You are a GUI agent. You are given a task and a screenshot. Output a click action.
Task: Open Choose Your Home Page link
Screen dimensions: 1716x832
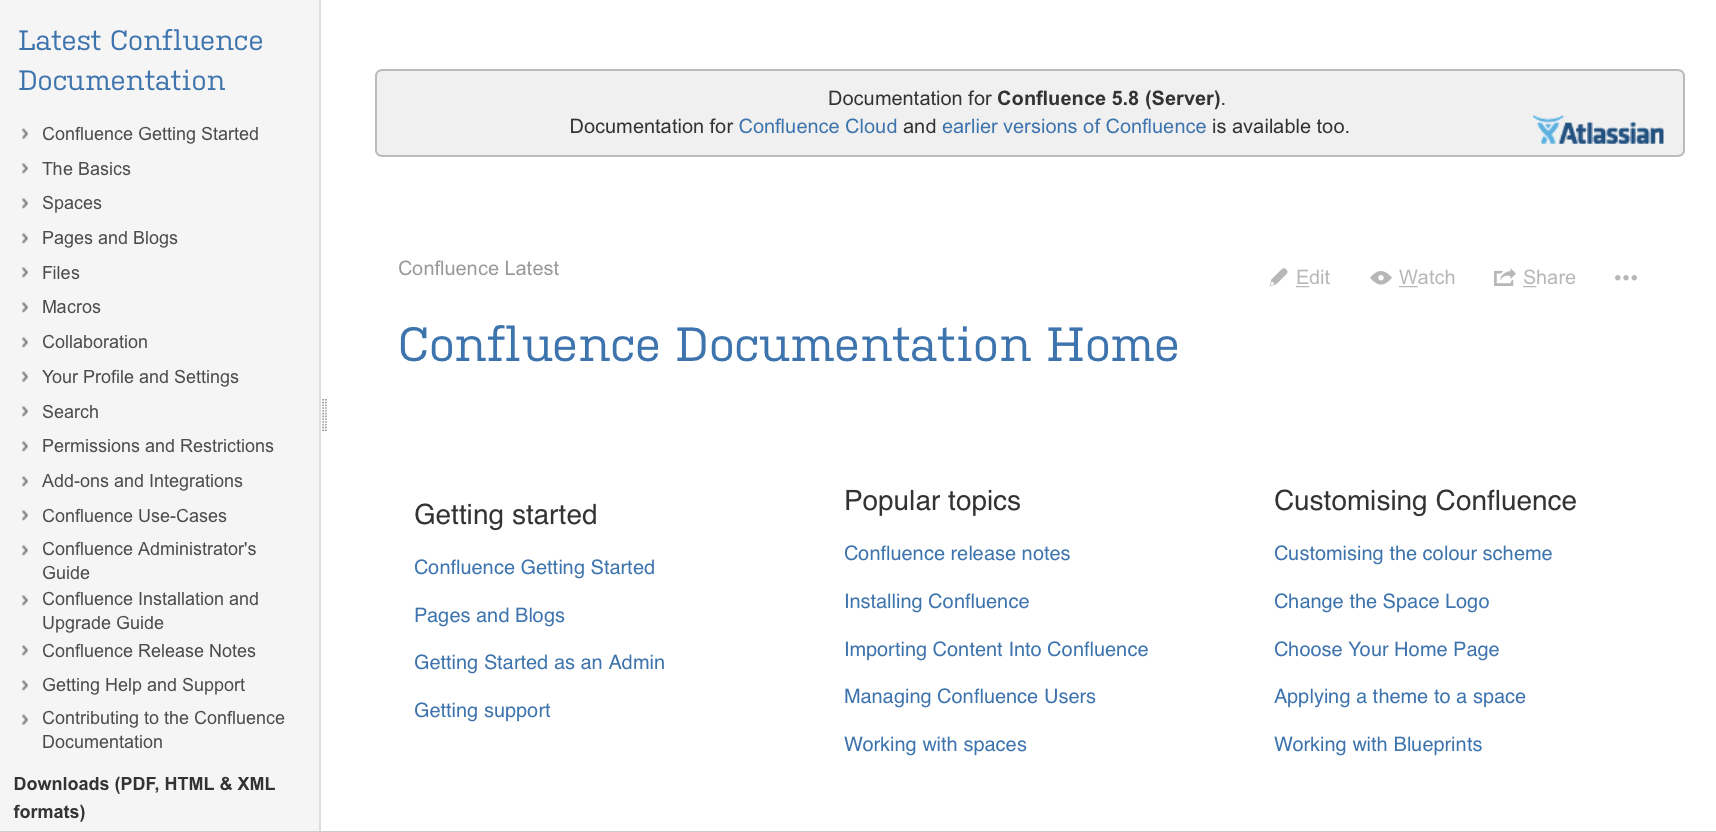(1386, 649)
